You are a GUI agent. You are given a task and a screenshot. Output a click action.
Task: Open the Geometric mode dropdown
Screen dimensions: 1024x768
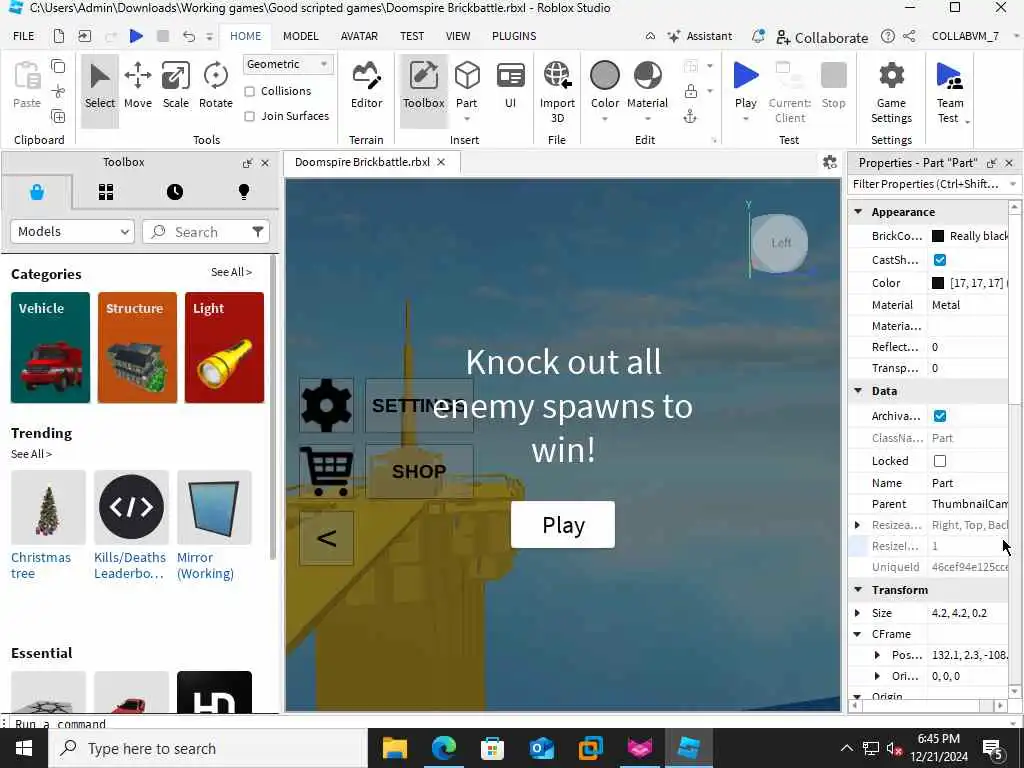[287, 64]
